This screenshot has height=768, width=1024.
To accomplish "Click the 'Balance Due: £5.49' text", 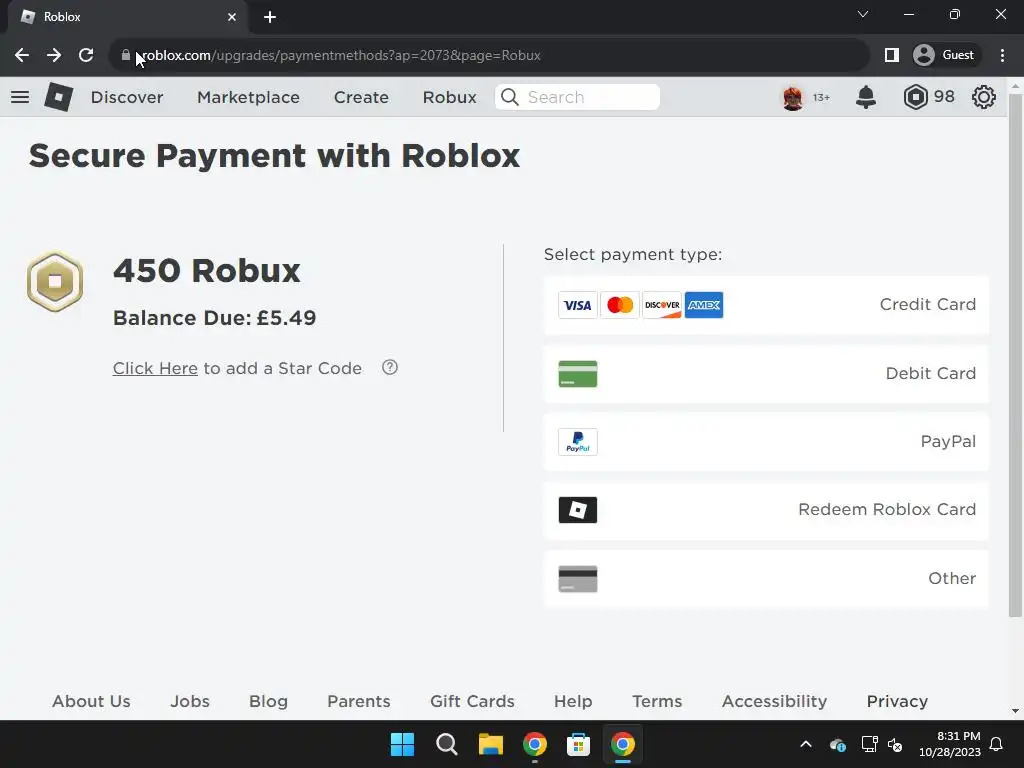I will (214, 318).
